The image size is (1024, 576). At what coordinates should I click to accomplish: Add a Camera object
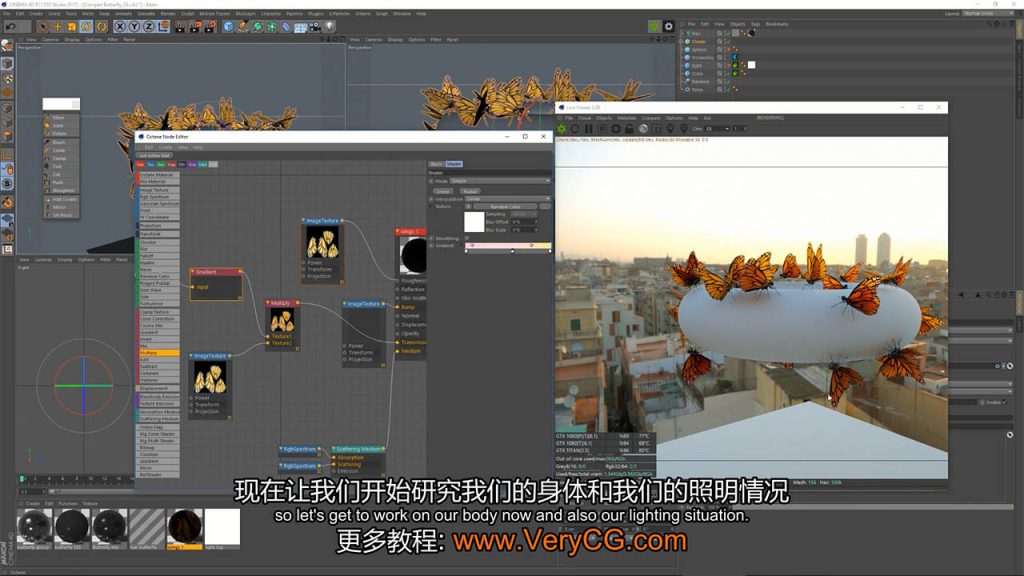(315, 27)
